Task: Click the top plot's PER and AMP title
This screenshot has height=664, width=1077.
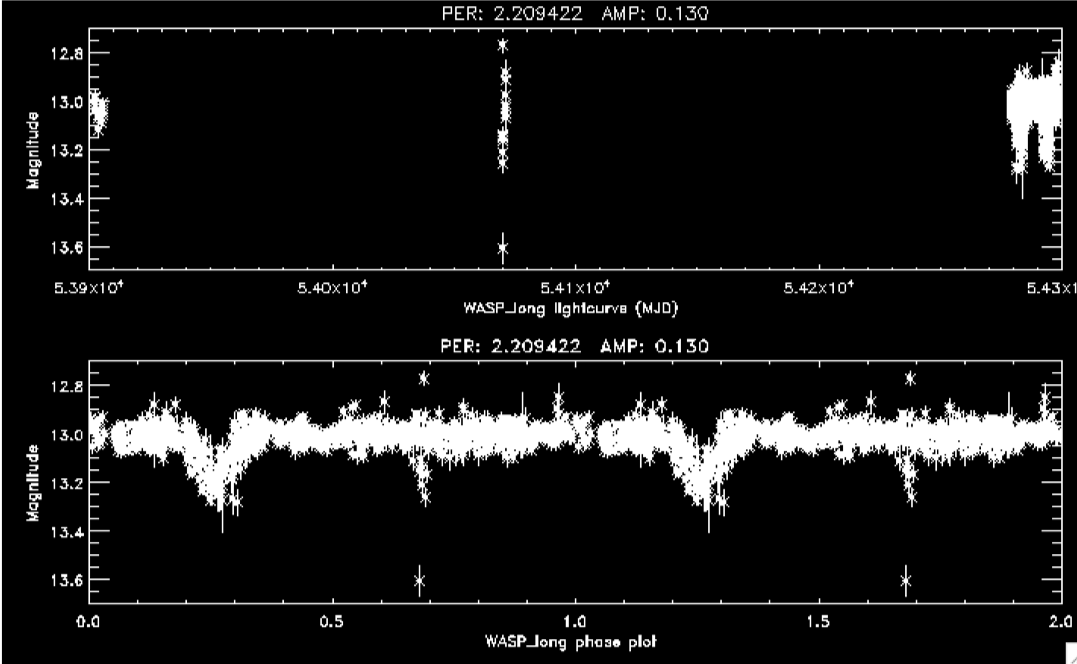Action: click(x=574, y=13)
